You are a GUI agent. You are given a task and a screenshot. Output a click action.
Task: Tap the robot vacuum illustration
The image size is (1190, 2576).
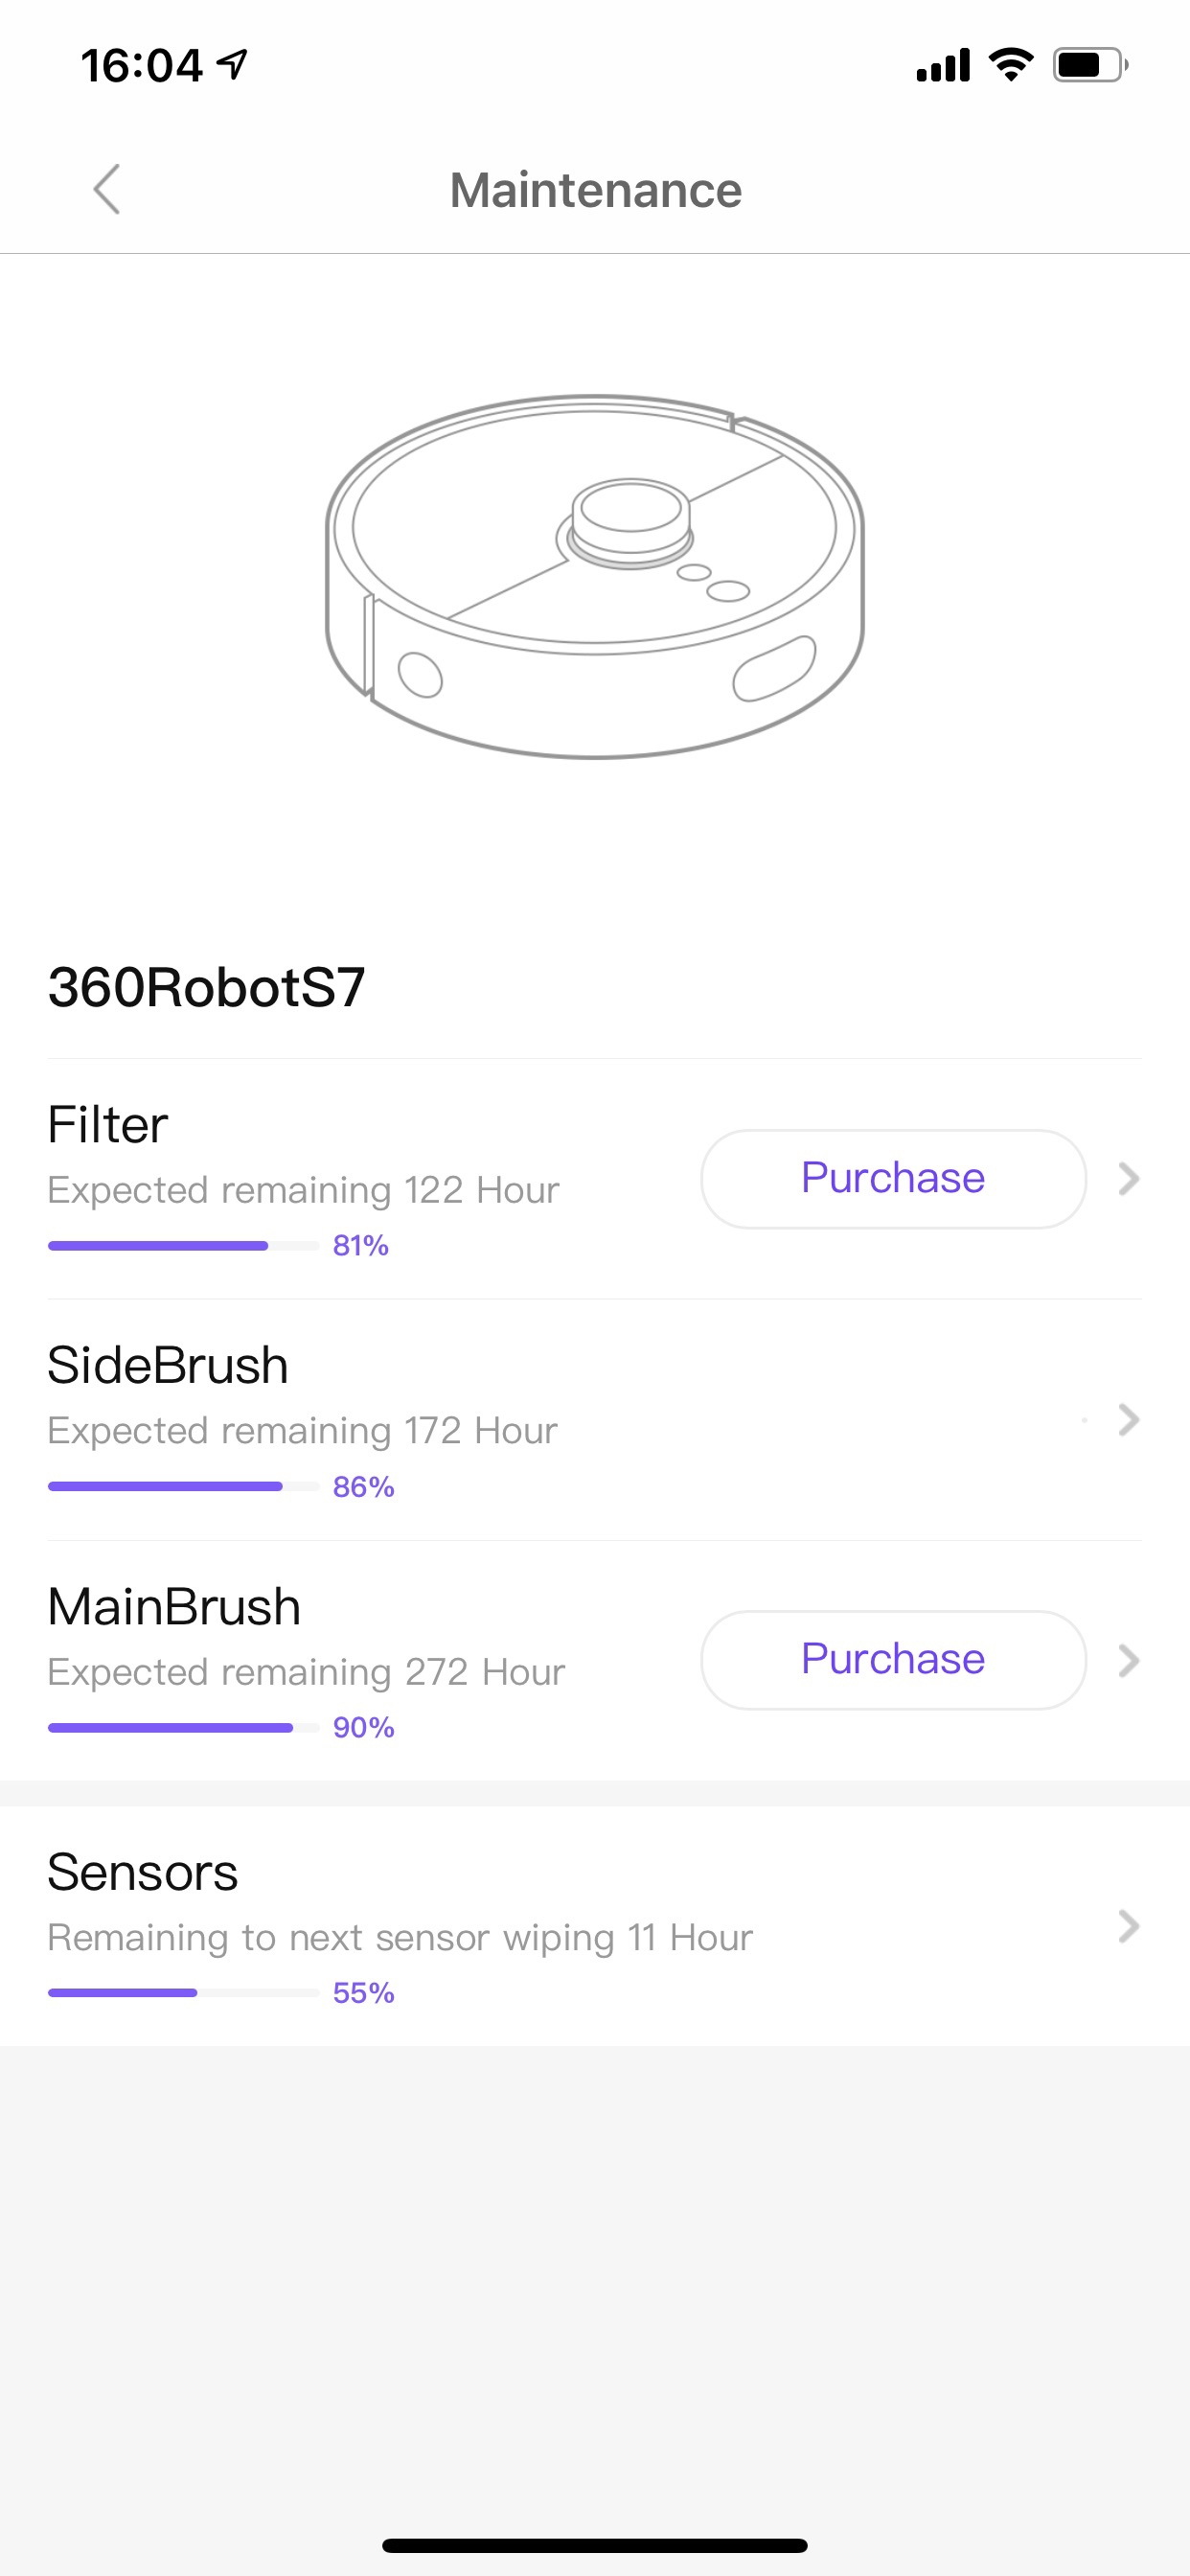(595, 576)
